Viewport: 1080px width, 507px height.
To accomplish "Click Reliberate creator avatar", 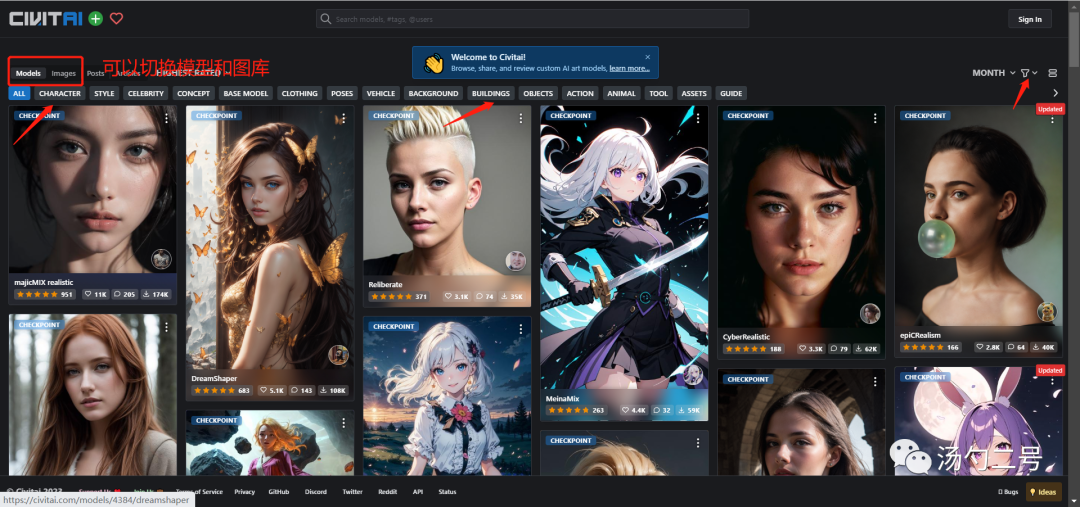I will click(x=515, y=261).
